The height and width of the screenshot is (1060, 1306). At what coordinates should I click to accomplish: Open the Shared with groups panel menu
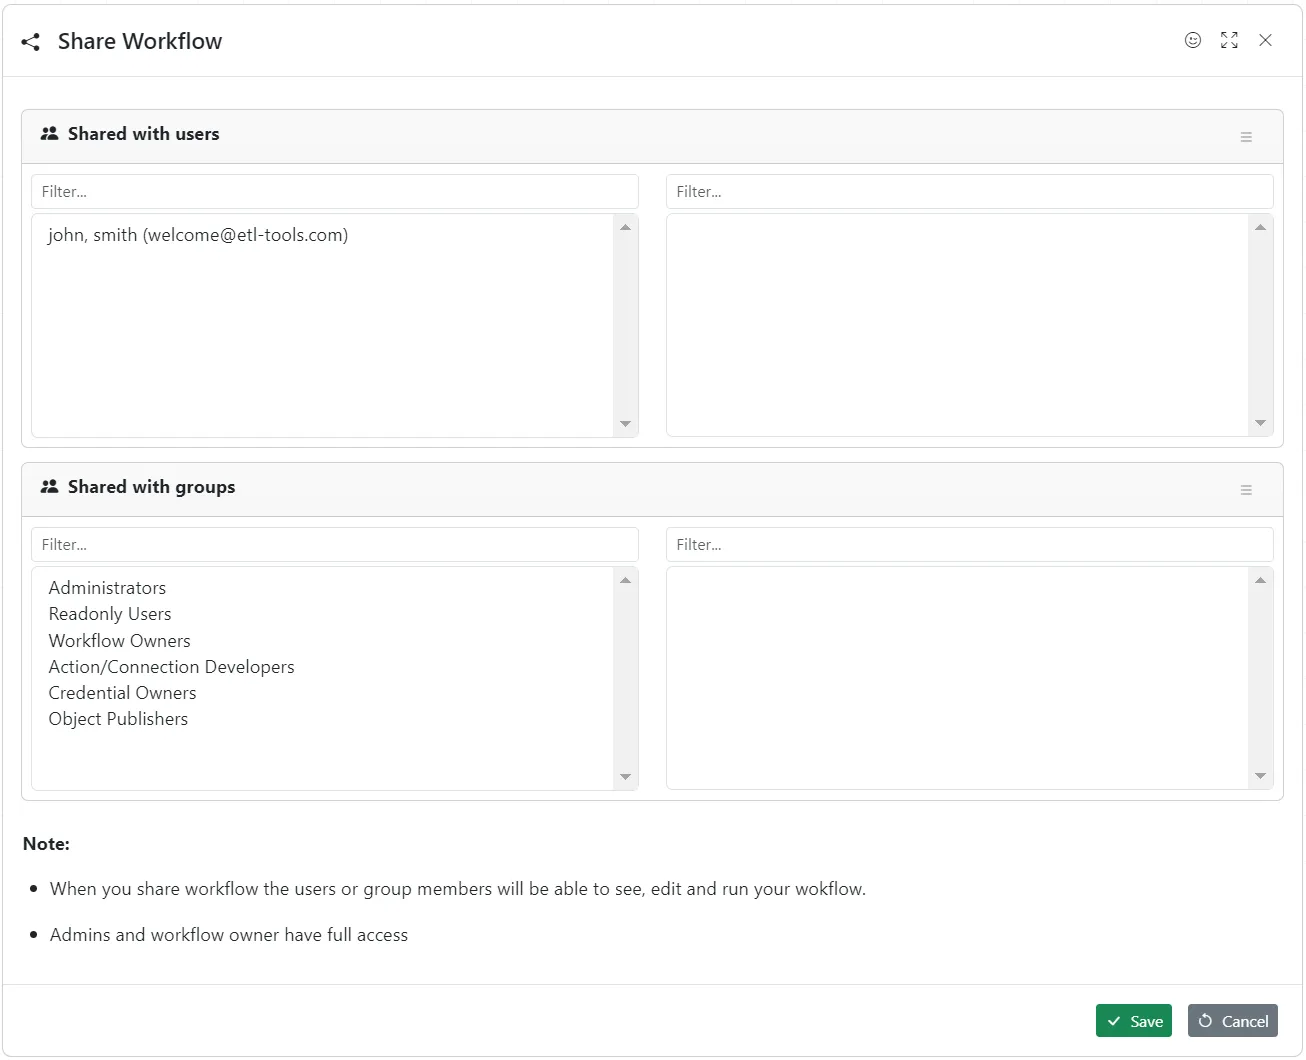[1245, 490]
